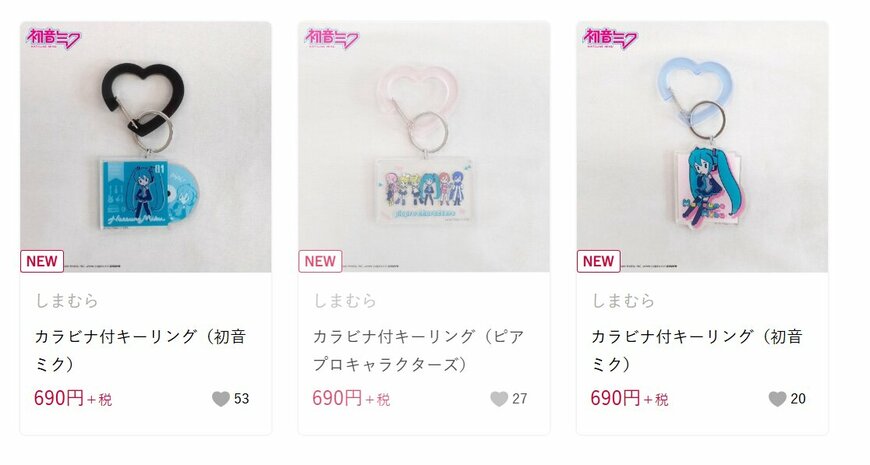Click 690円+税 price on first card
This screenshot has height=465, width=870.
tap(73, 398)
